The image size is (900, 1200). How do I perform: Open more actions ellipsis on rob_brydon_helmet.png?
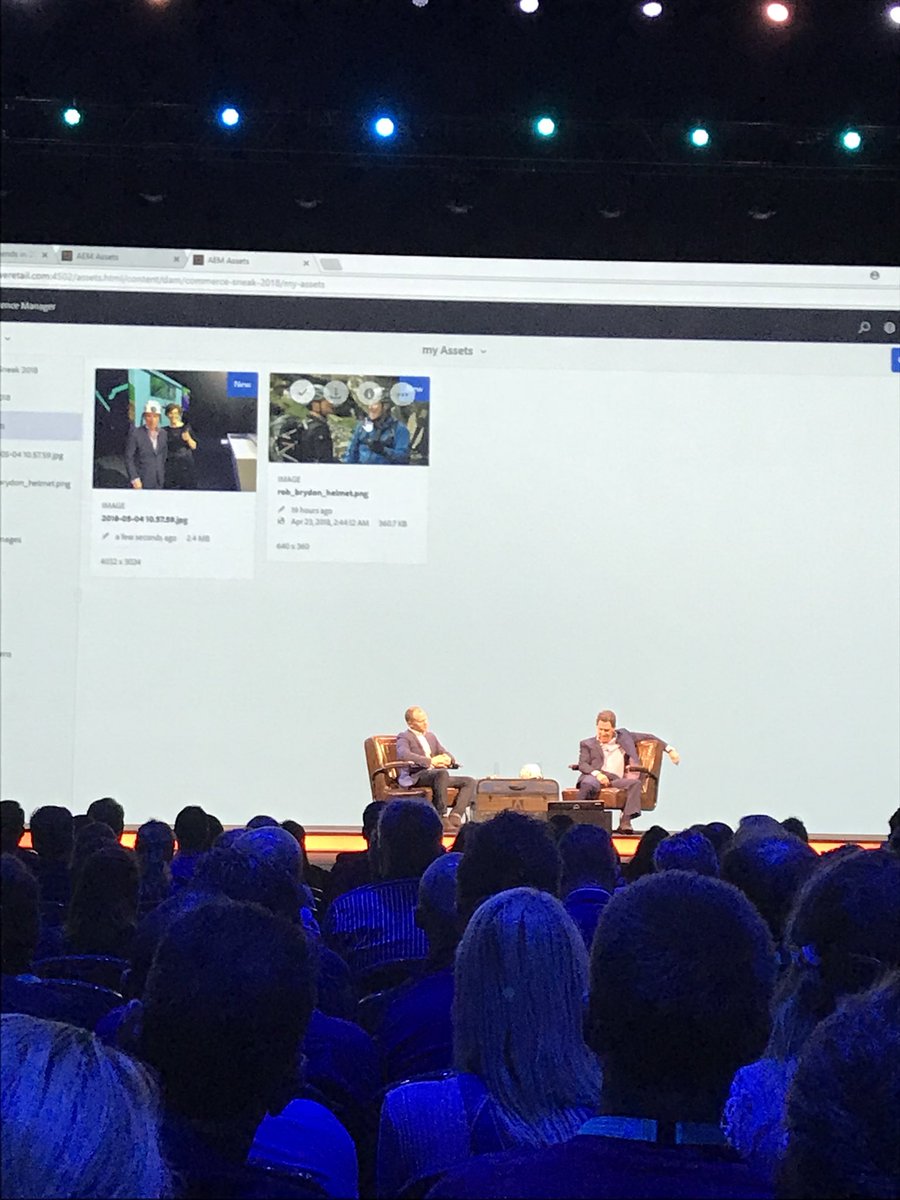[402, 394]
